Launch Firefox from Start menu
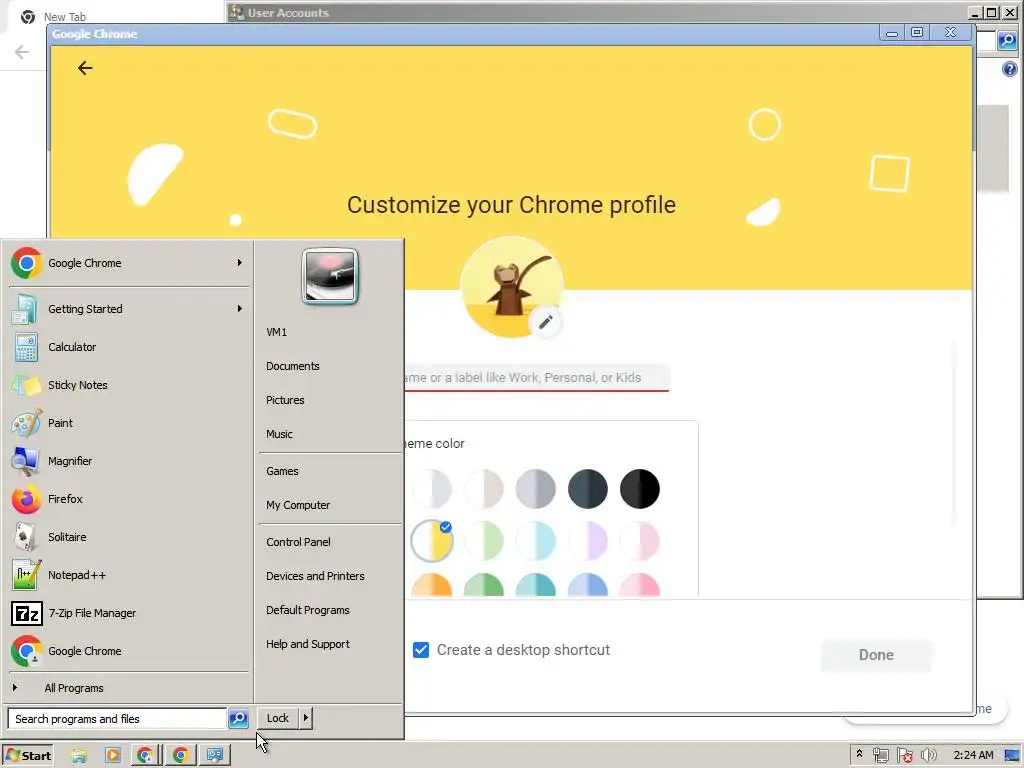The width and height of the screenshot is (1024, 768). (129, 499)
